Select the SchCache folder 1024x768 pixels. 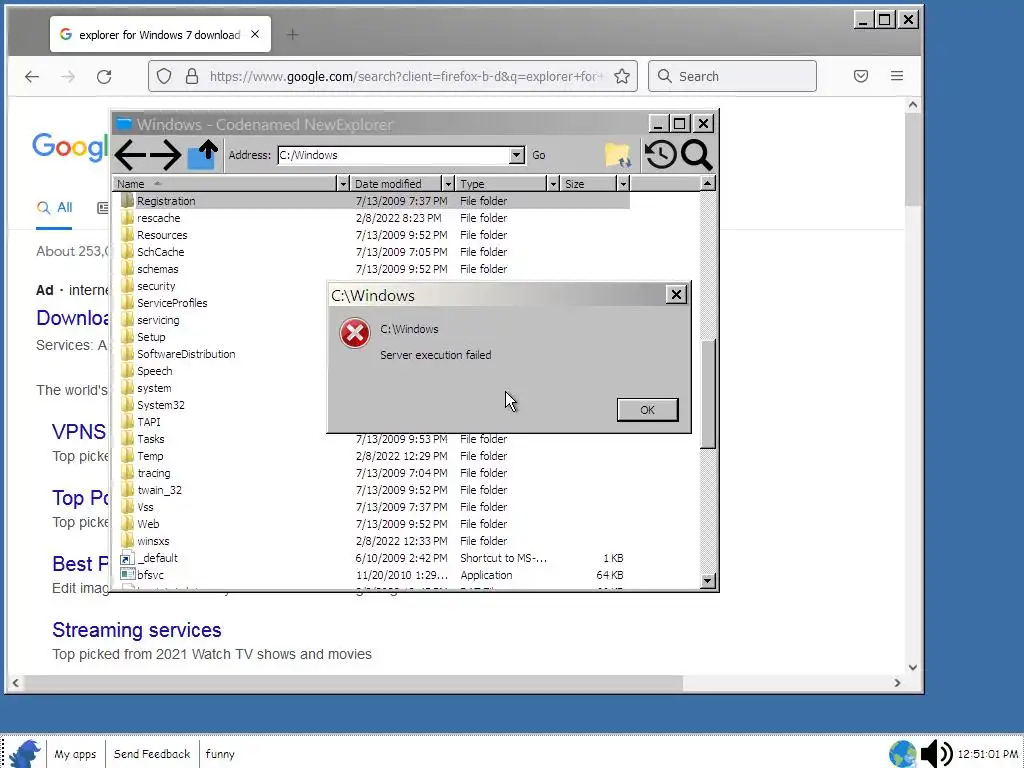coord(160,252)
